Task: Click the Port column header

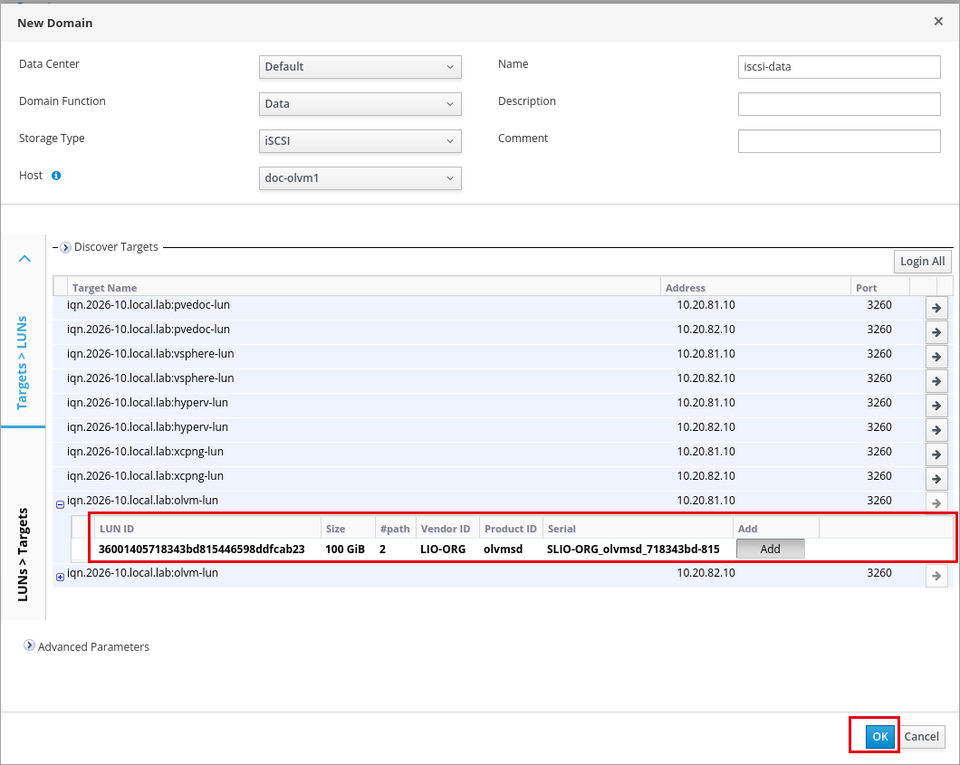Action: click(880, 288)
